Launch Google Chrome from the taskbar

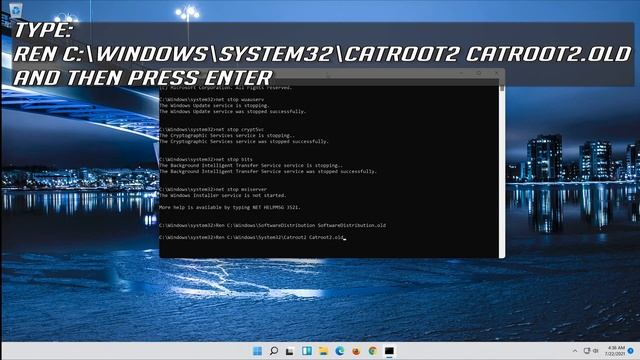pos(372,351)
